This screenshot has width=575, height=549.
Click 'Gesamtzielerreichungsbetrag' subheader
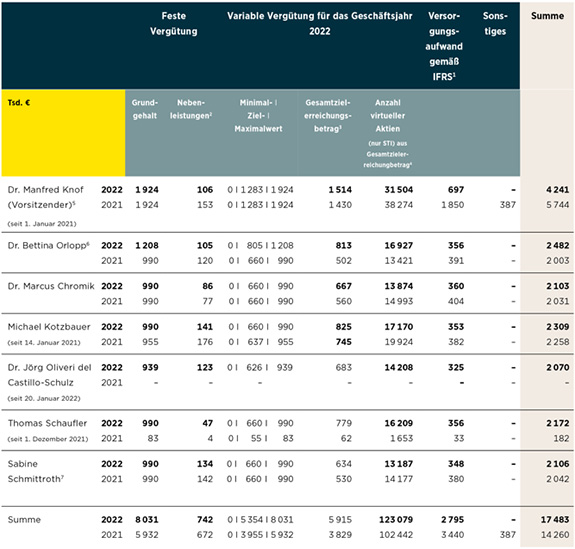(x=327, y=116)
